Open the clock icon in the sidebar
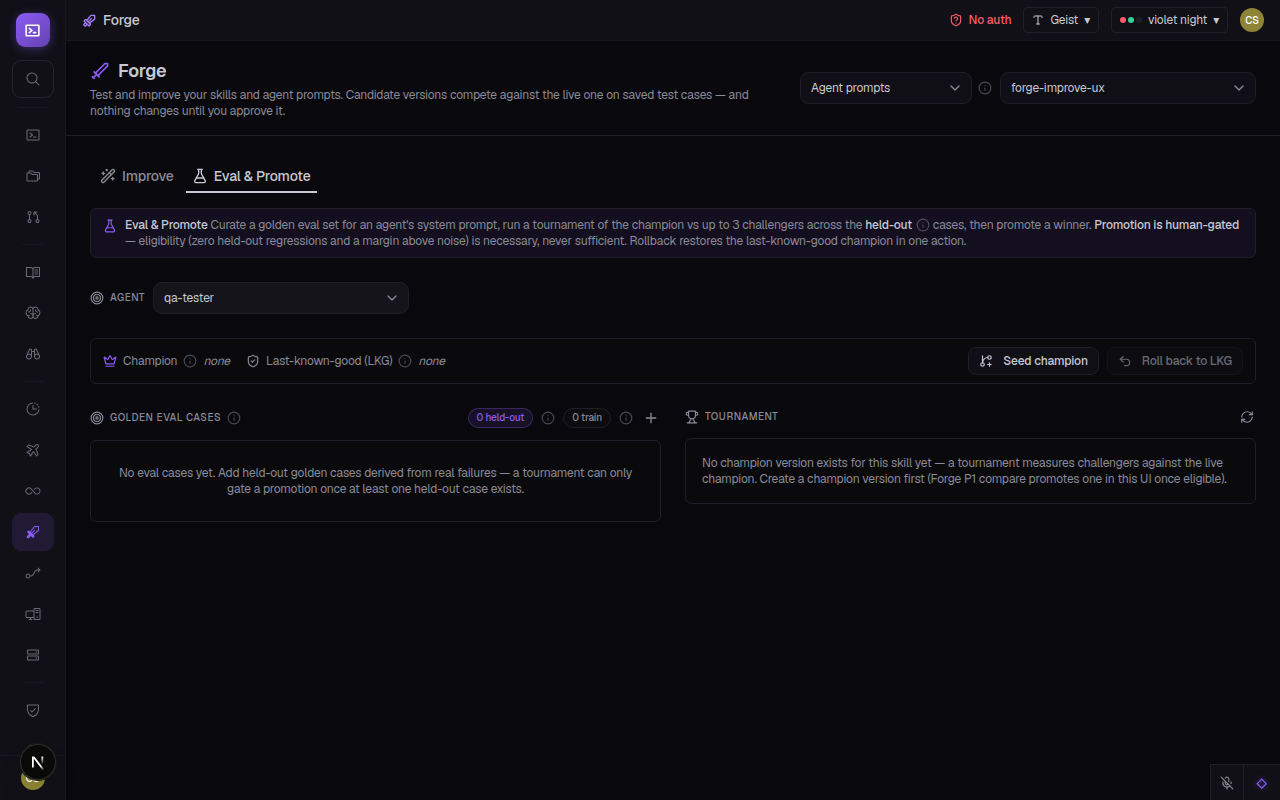The width and height of the screenshot is (1280, 800). tap(33, 409)
